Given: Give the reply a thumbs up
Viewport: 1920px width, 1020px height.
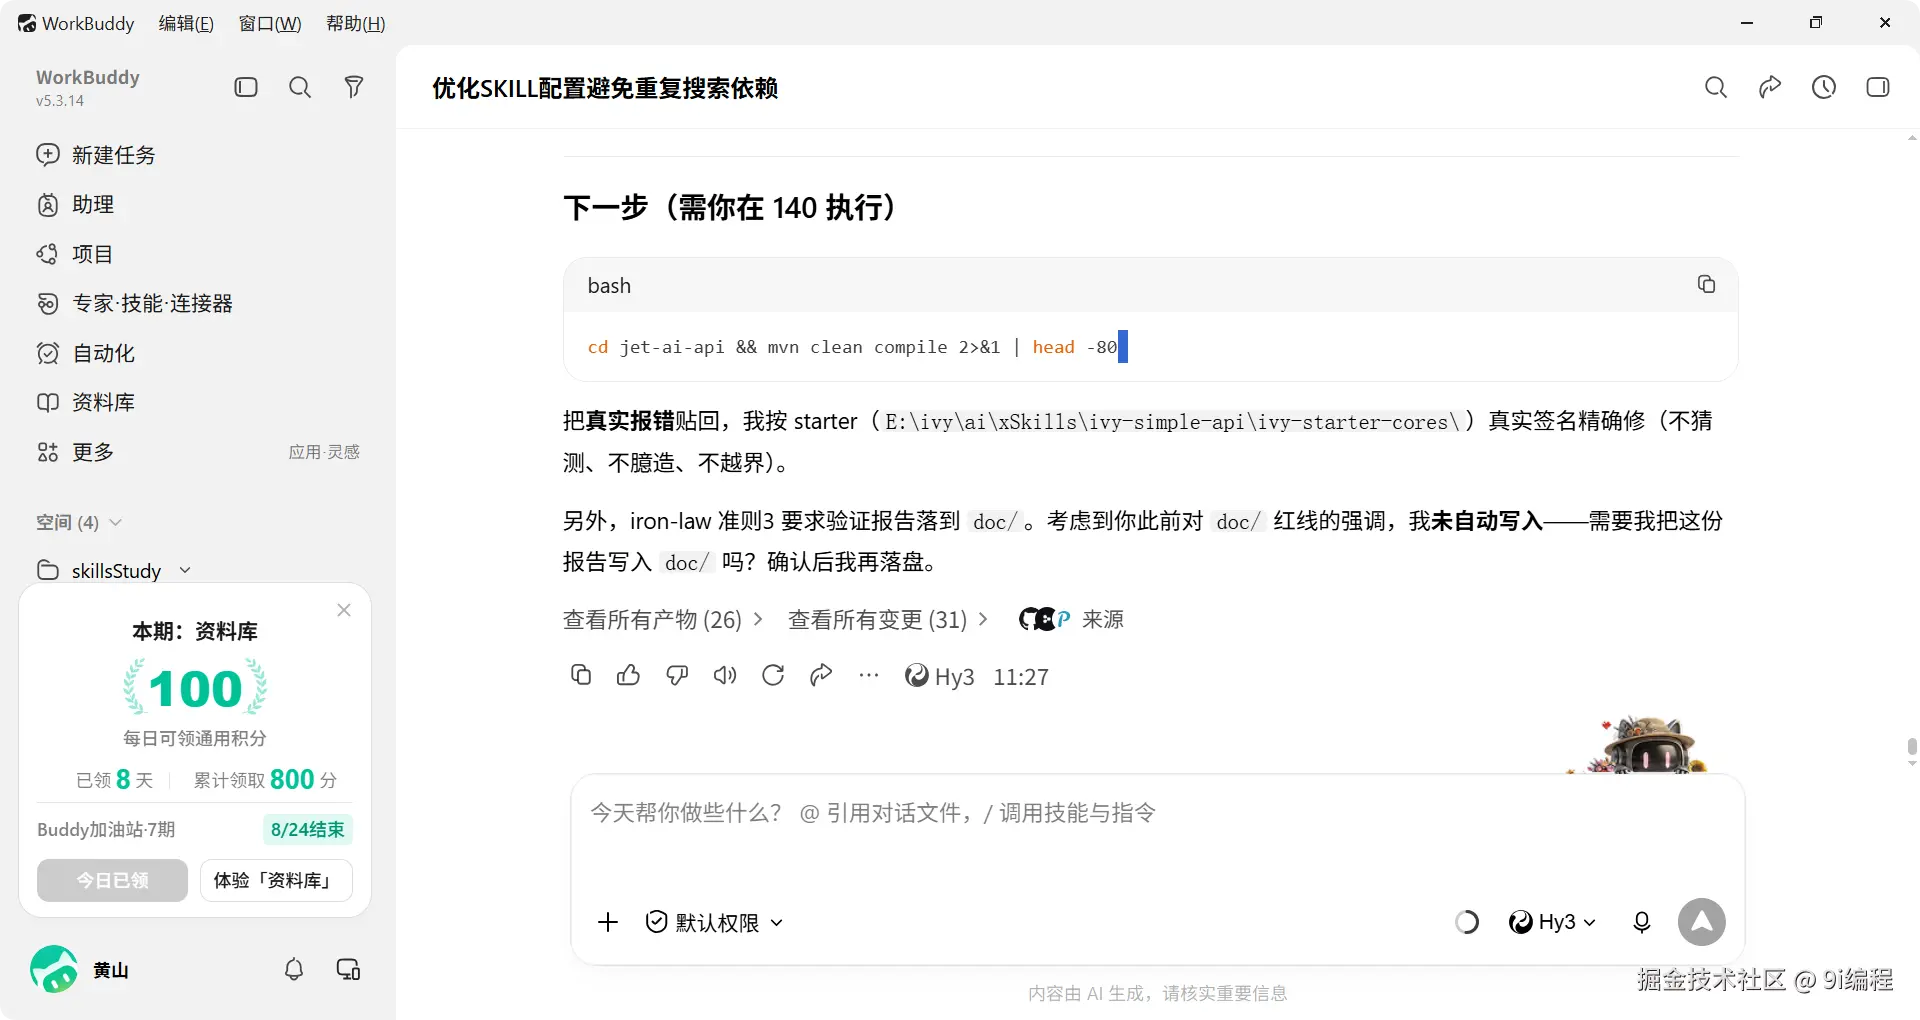Looking at the screenshot, I should [629, 675].
